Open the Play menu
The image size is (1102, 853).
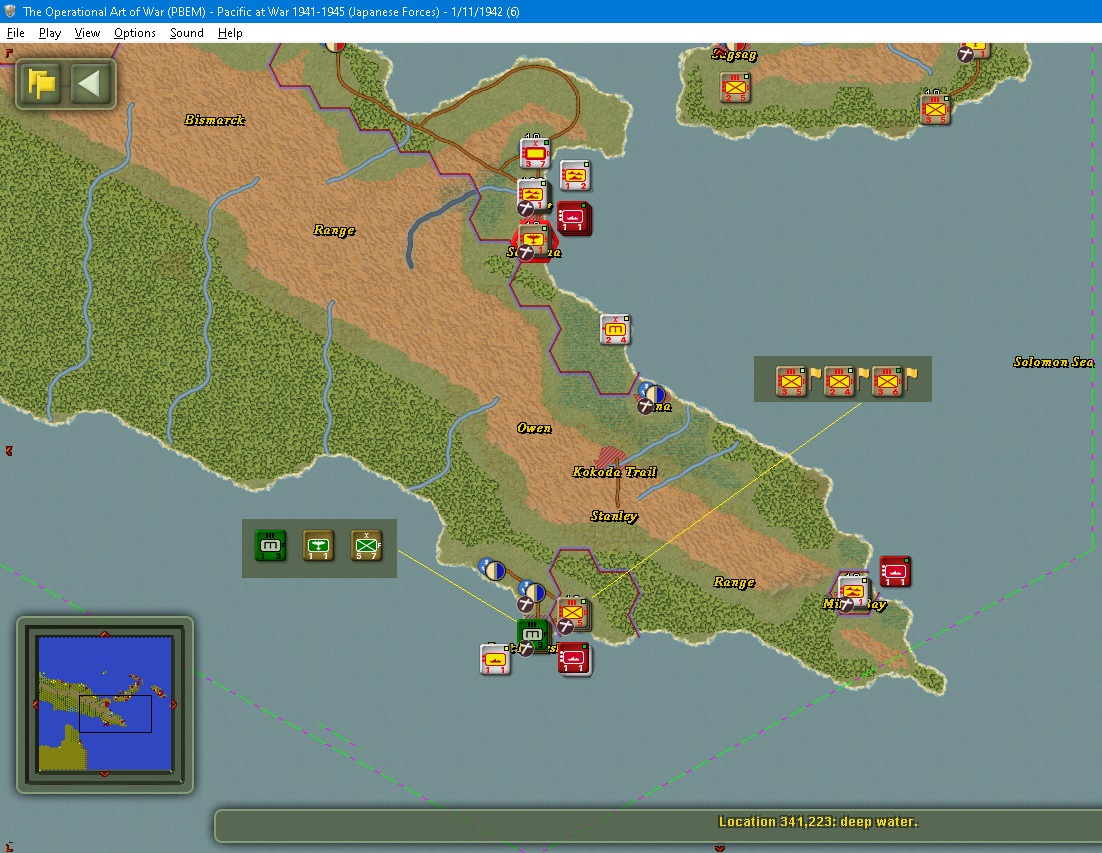click(x=49, y=33)
